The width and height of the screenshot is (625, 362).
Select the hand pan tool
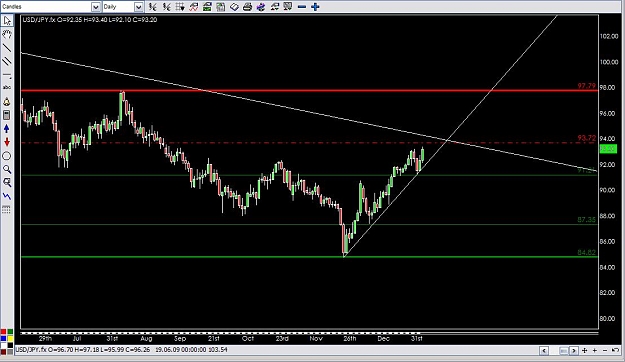click(x=7, y=34)
